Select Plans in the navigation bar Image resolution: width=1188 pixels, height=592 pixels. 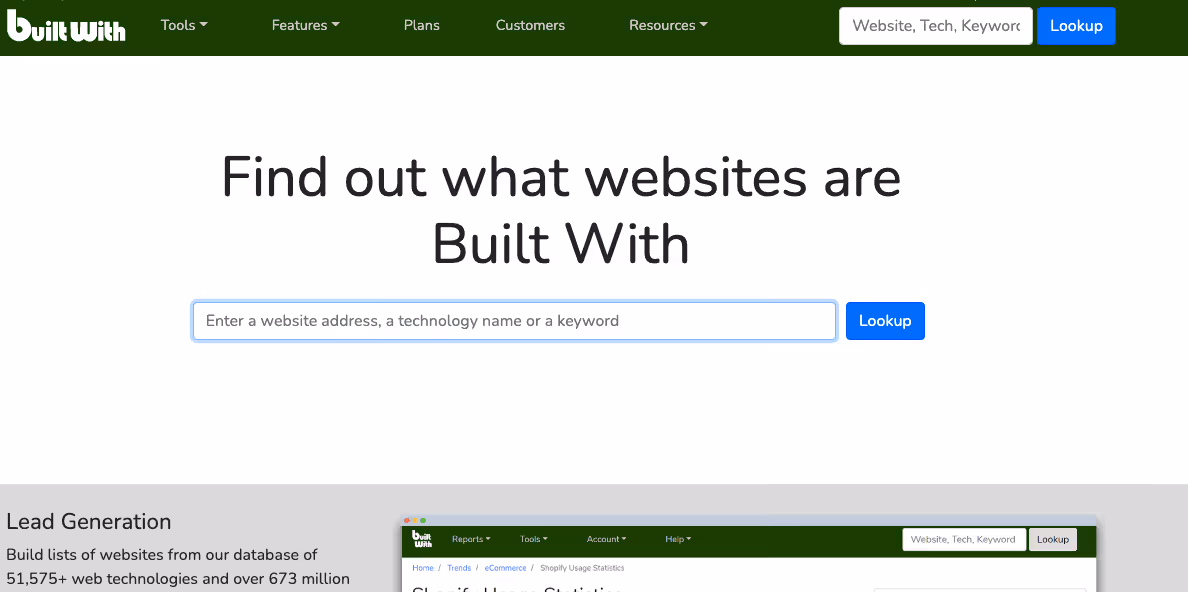click(x=421, y=25)
